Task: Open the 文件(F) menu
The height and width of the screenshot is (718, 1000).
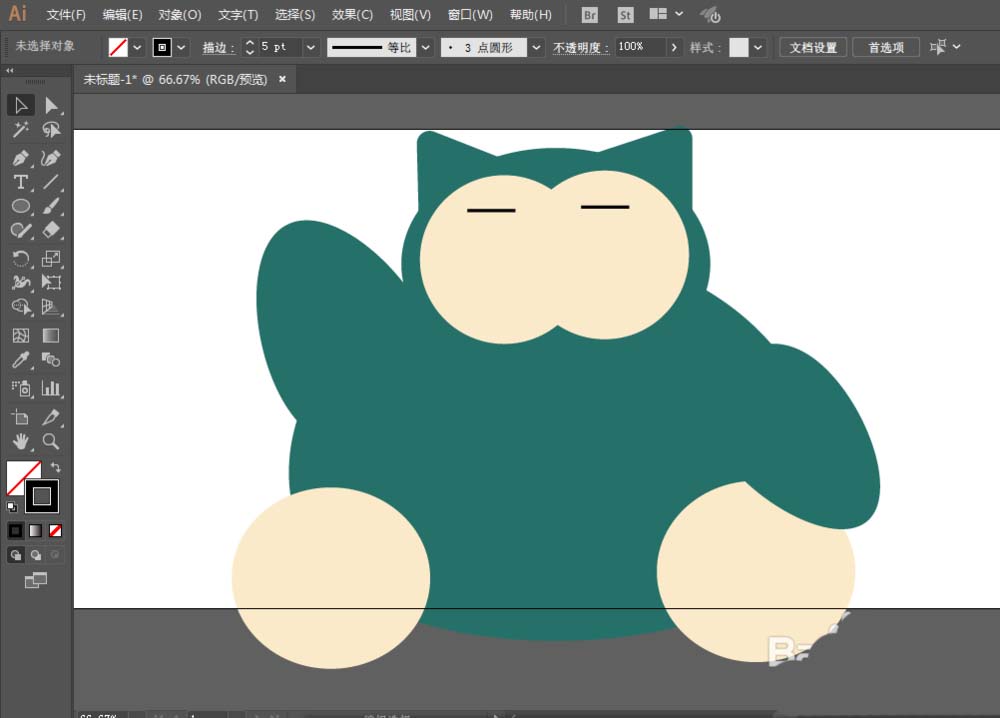Action: [x=66, y=15]
